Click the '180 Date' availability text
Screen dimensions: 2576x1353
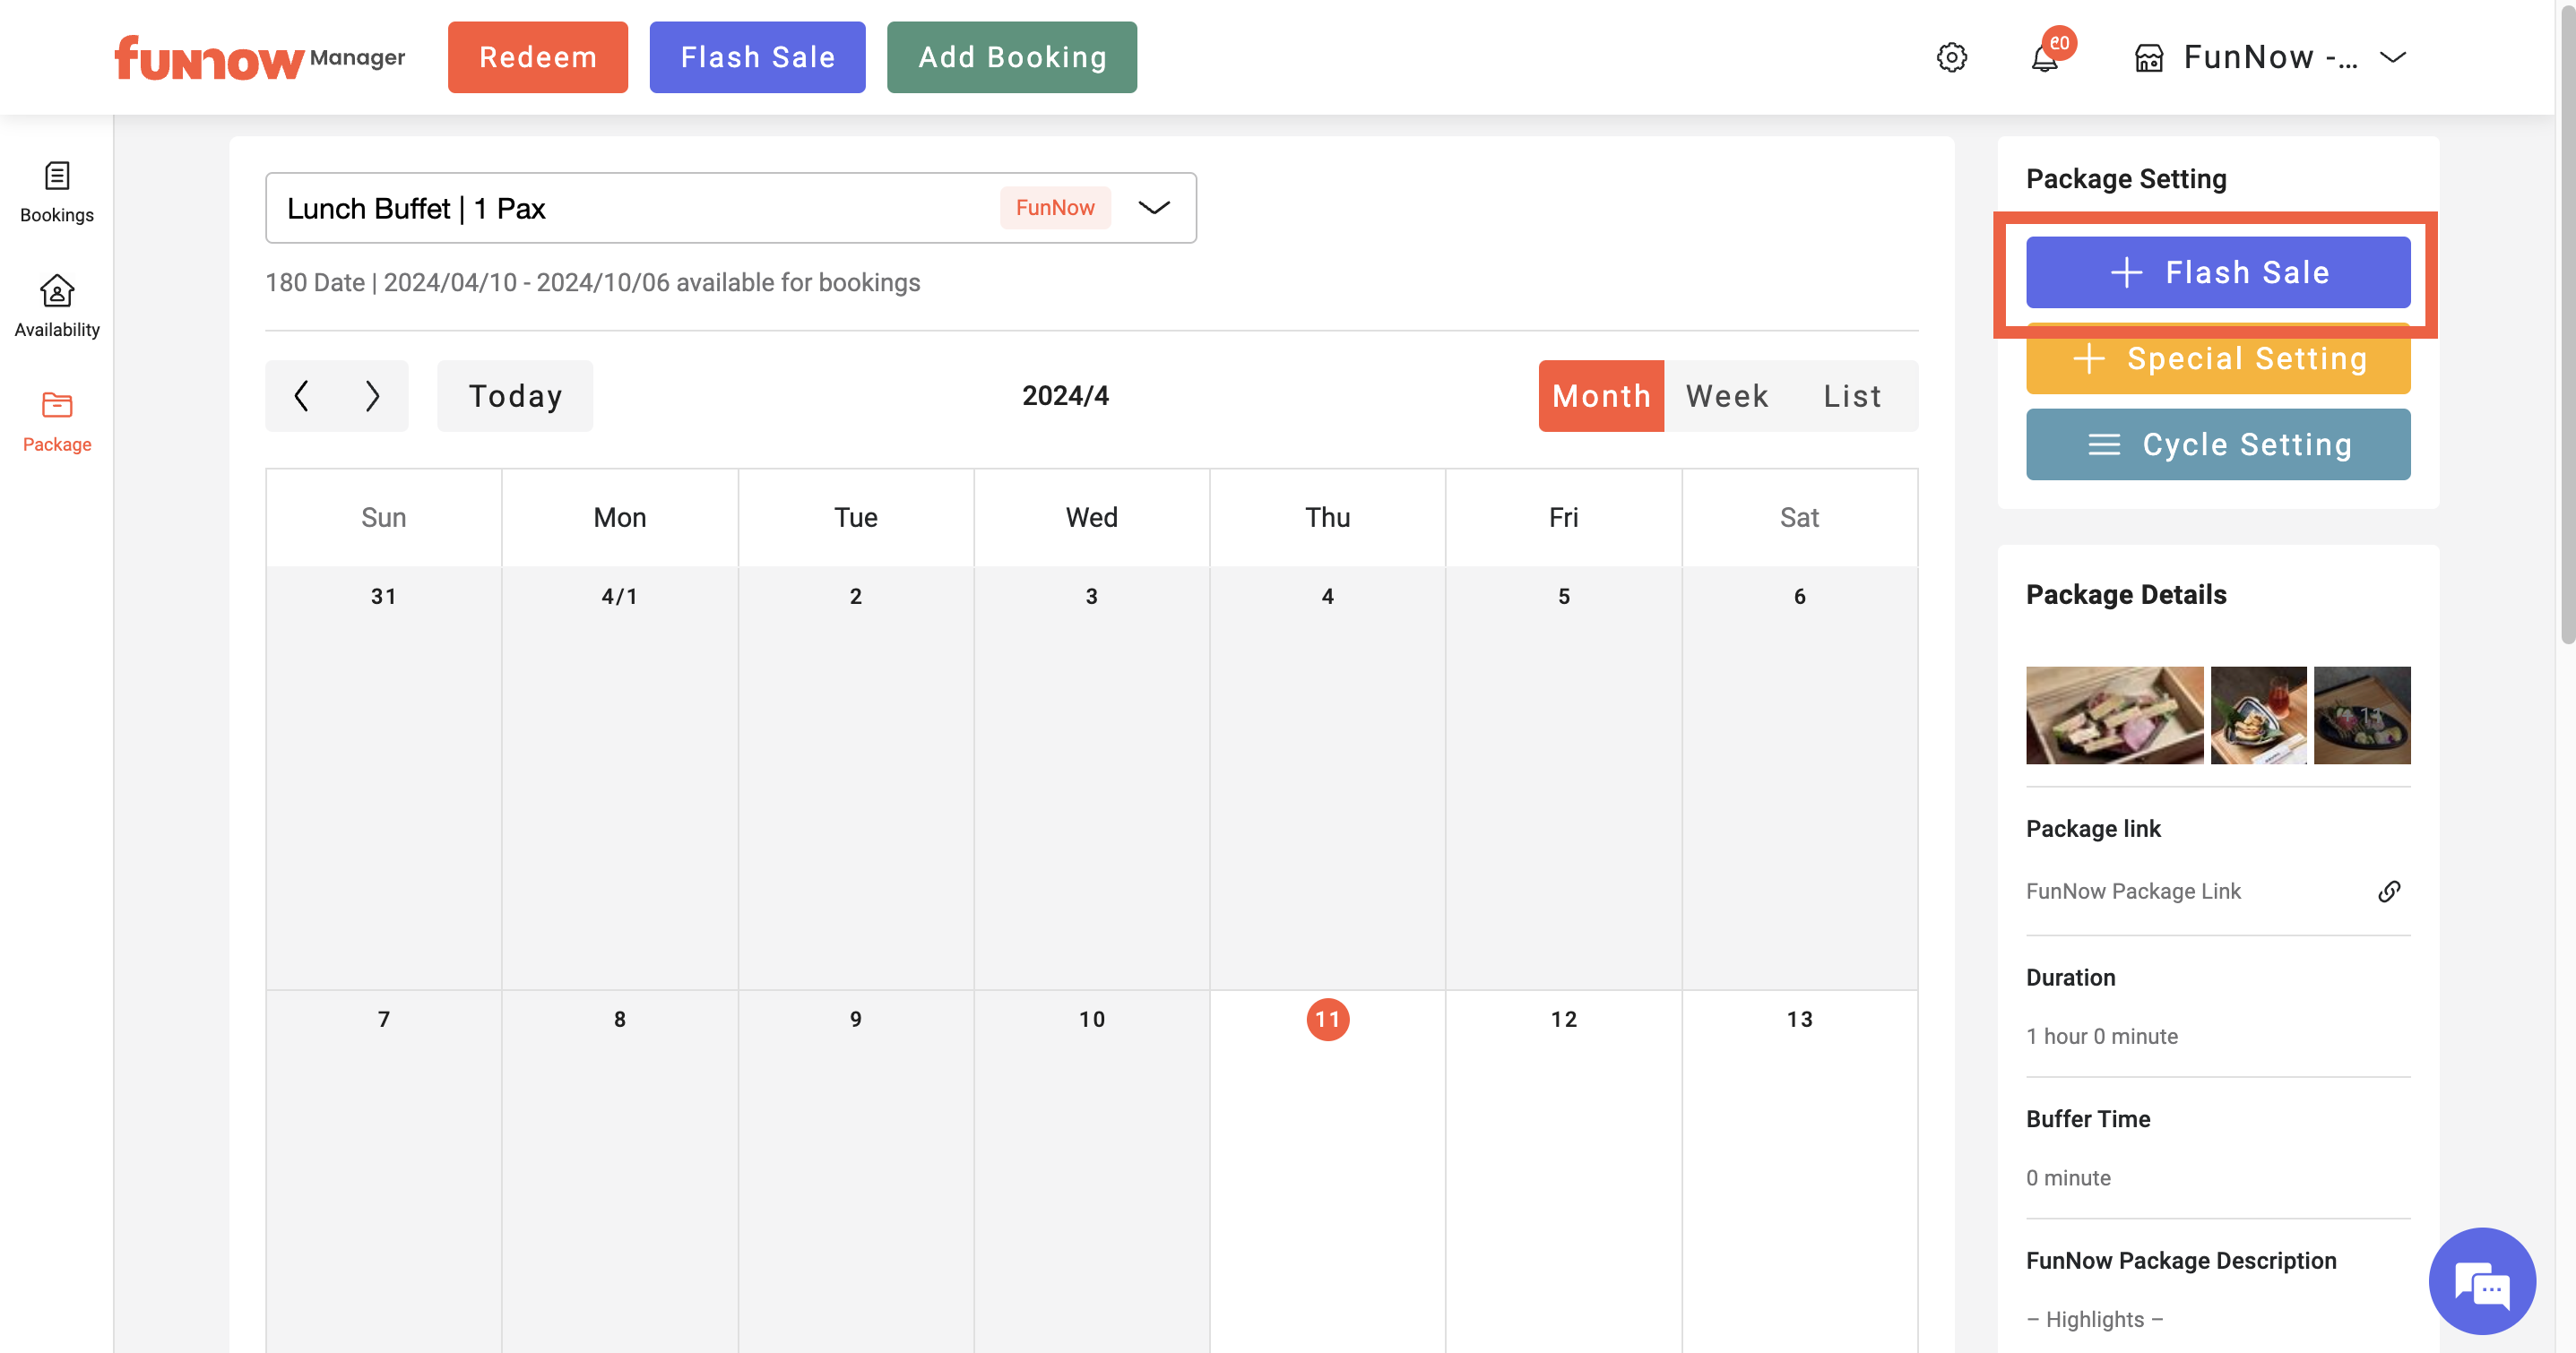592,283
